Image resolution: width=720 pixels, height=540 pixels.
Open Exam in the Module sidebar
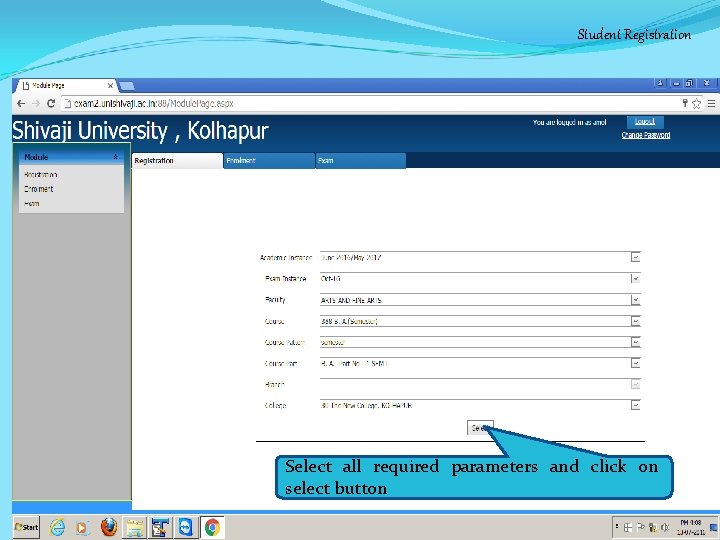coord(32,203)
